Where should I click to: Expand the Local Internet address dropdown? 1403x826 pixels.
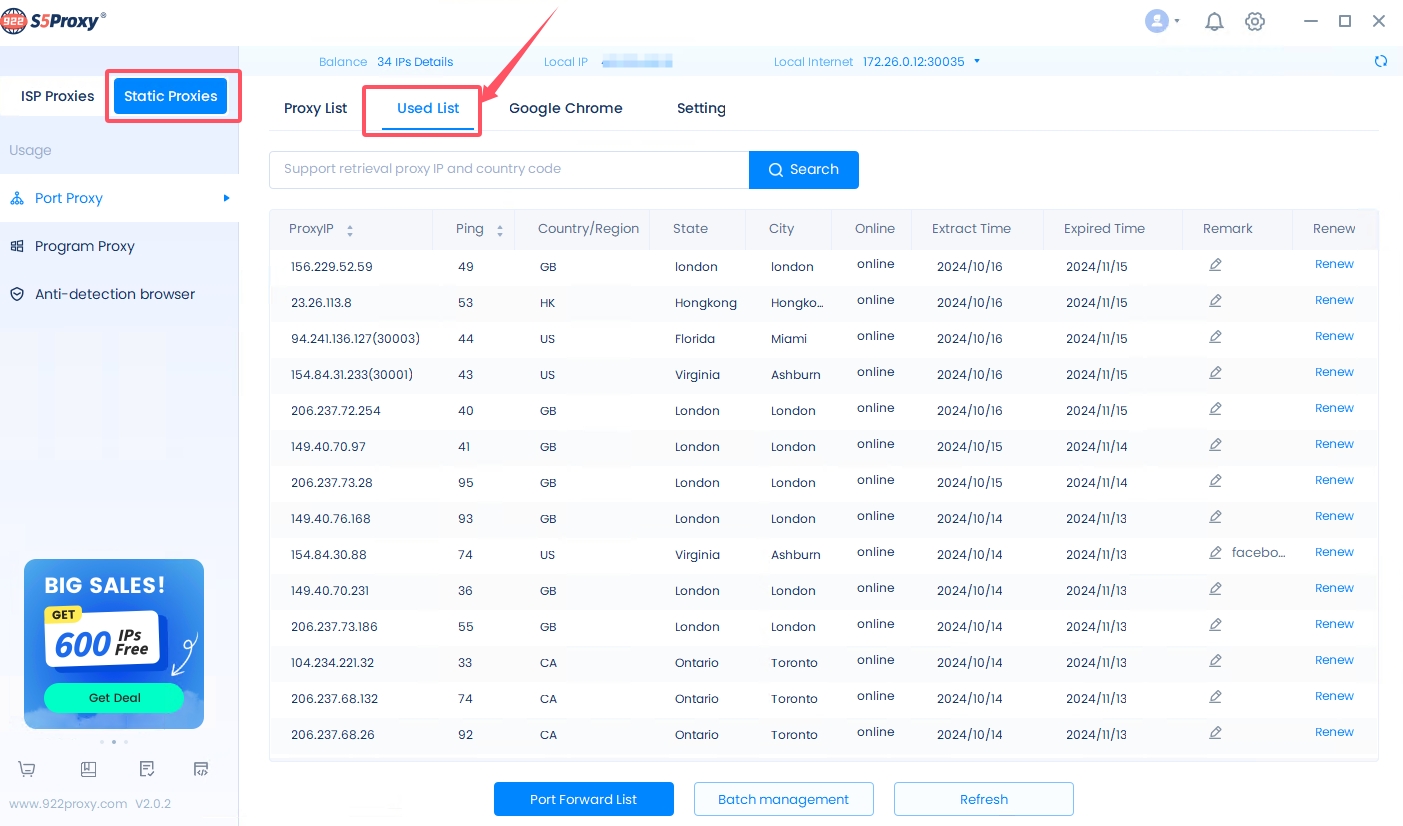pos(976,61)
